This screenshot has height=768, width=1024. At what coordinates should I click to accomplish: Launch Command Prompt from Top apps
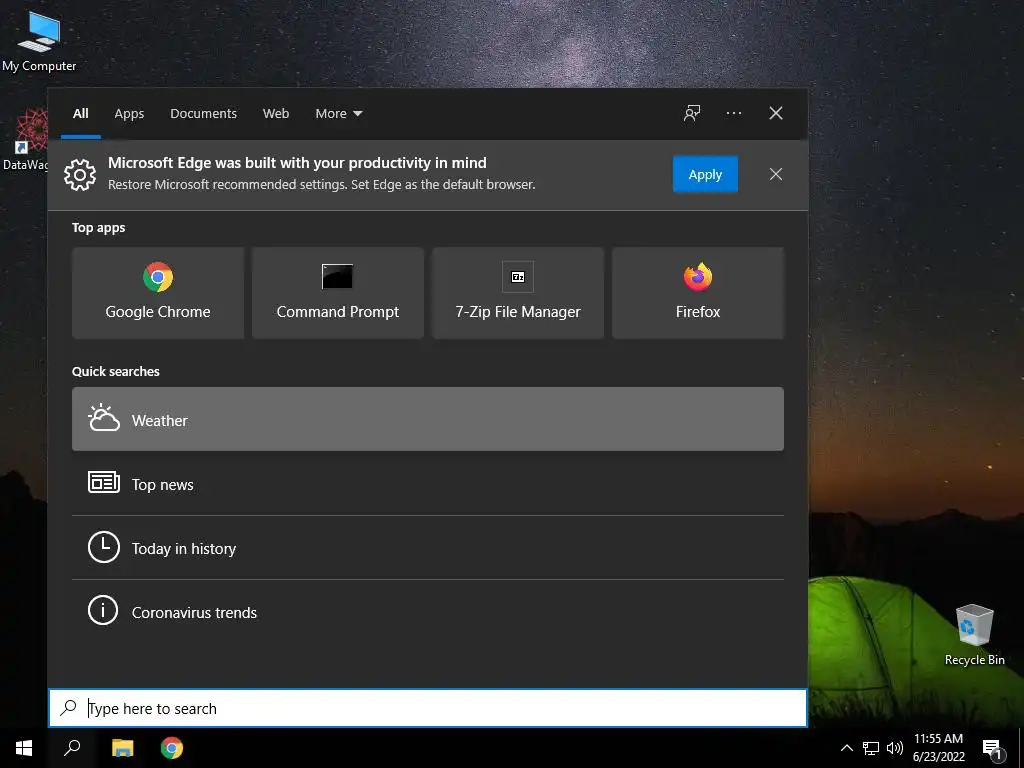338,293
